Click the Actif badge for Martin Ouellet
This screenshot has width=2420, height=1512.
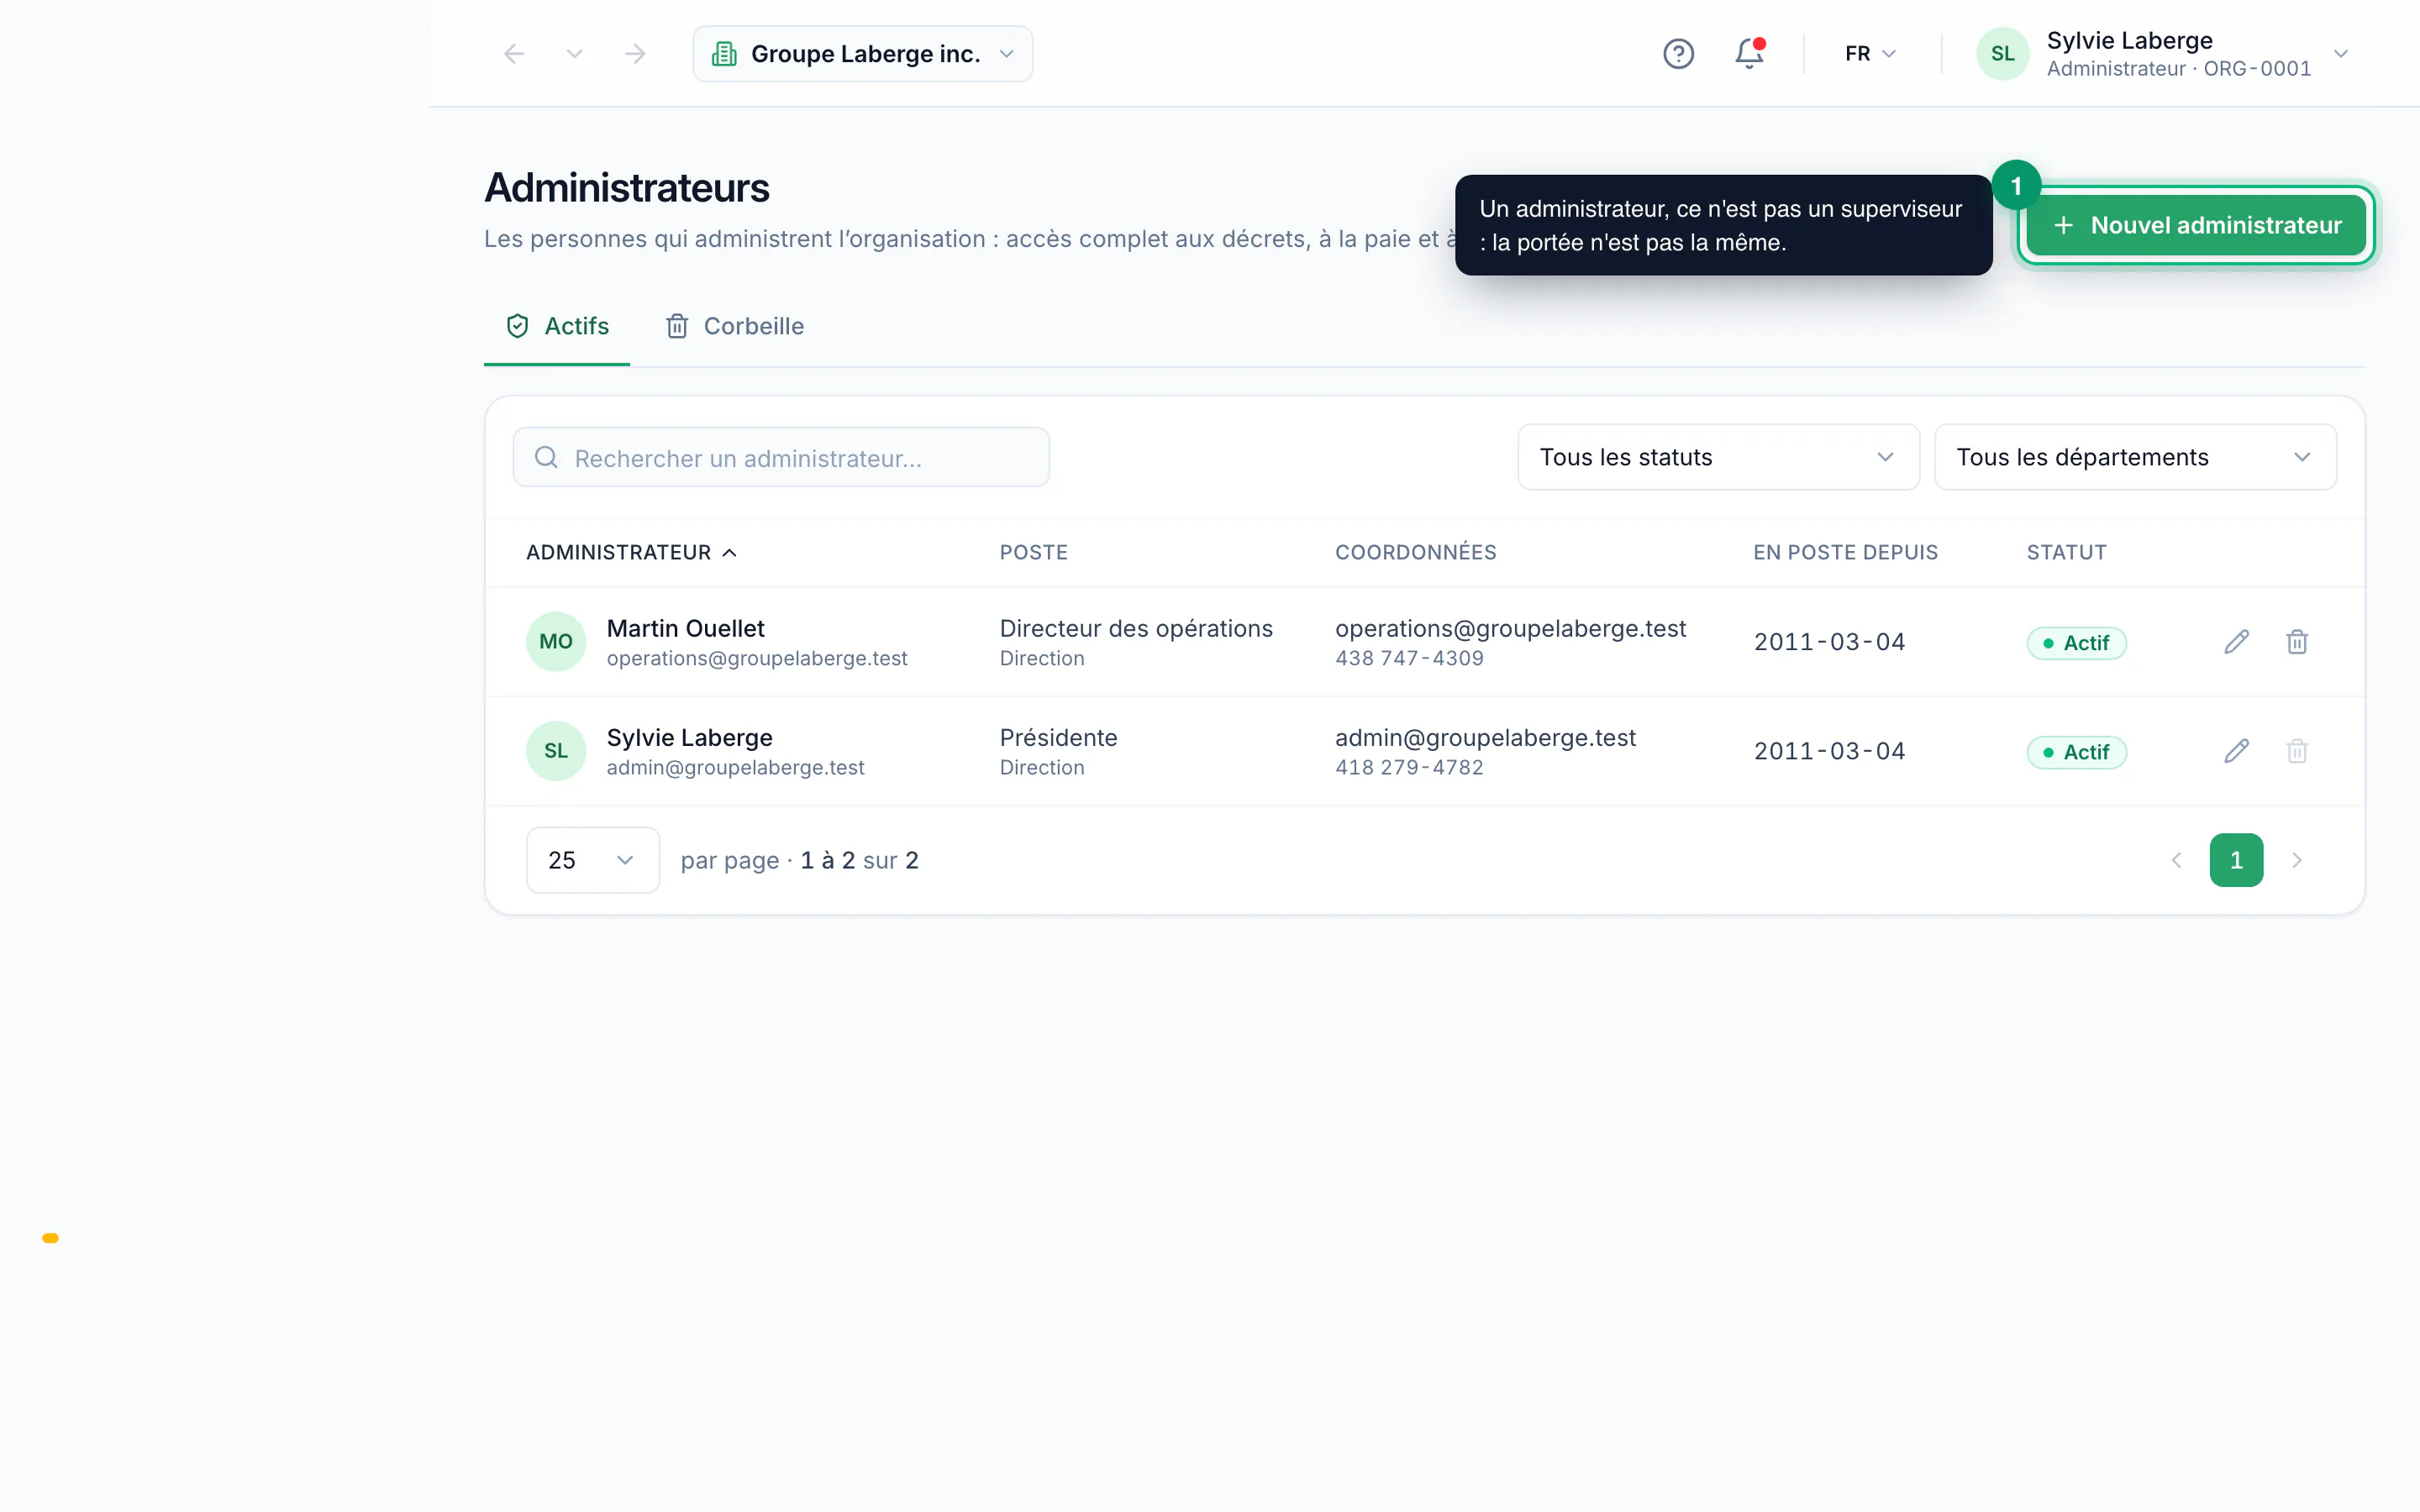(2076, 643)
